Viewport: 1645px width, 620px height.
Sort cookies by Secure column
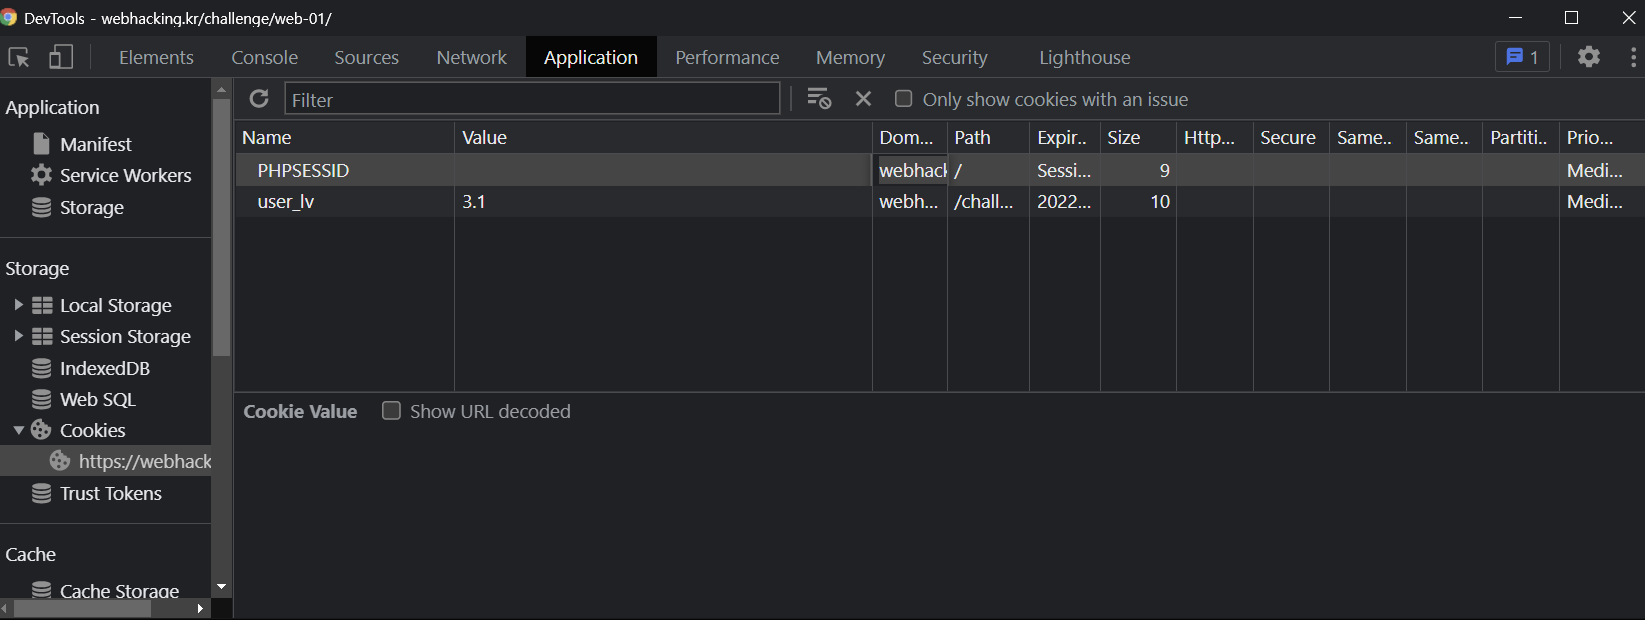[1291, 137]
